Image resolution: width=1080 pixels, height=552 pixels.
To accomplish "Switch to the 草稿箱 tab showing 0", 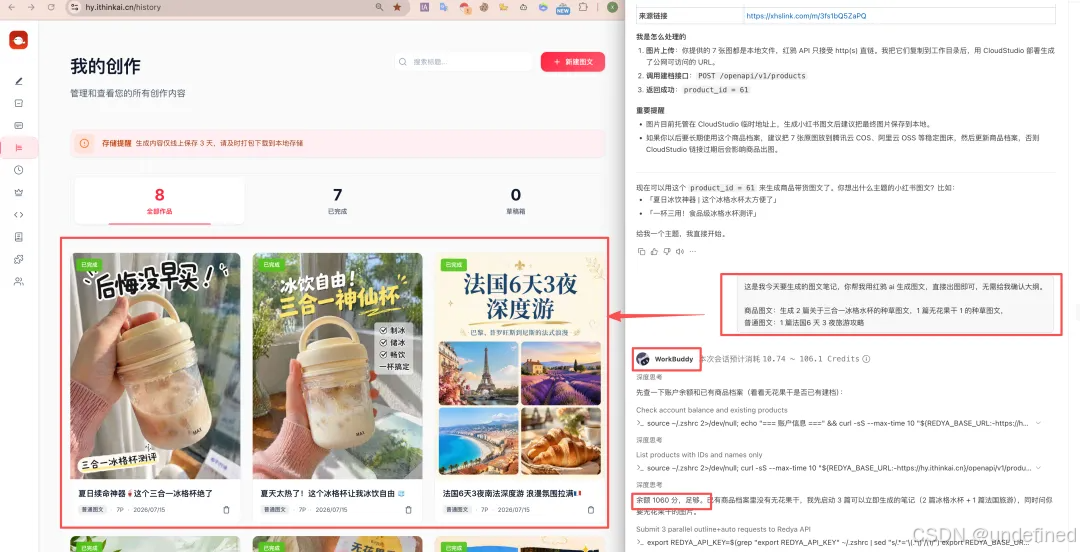I will tap(516, 201).
